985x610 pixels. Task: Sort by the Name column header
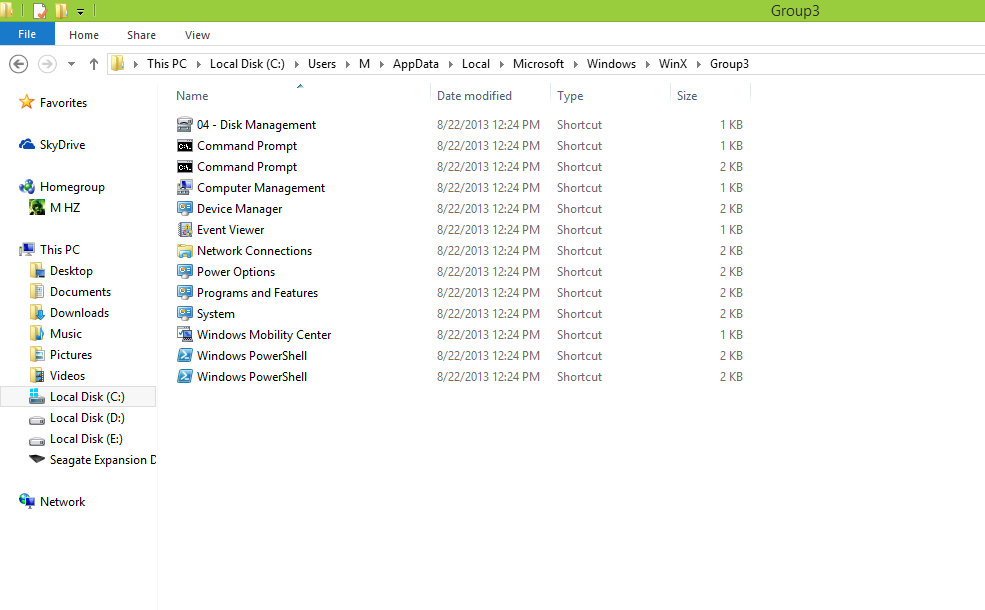pos(192,95)
